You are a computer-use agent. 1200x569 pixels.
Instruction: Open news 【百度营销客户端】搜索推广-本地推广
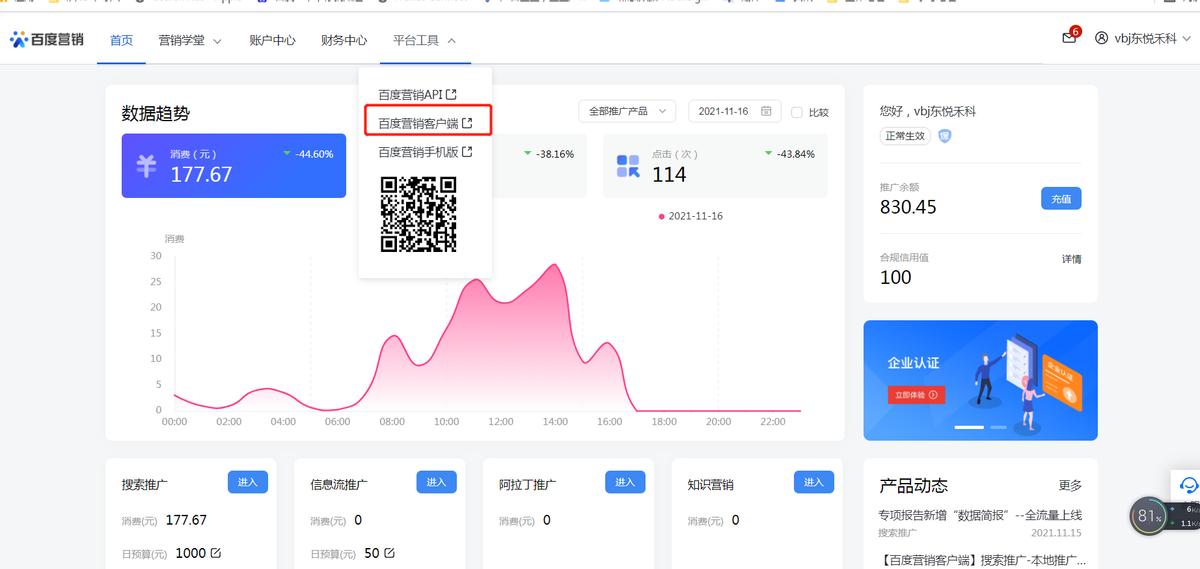(x=982, y=559)
